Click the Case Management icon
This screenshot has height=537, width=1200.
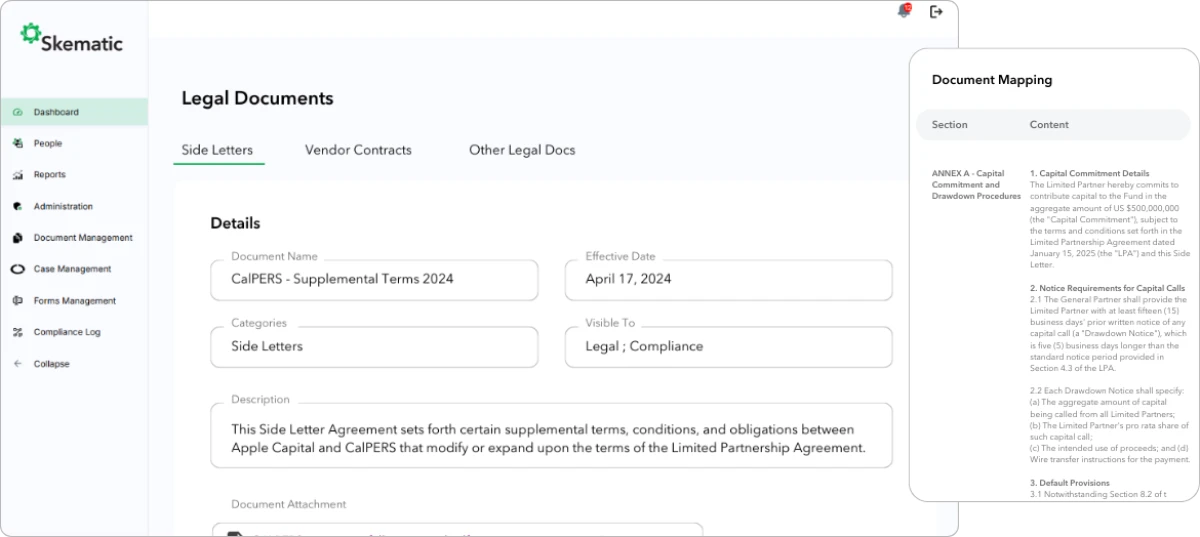pyautogui.click(x=17, y=269)
